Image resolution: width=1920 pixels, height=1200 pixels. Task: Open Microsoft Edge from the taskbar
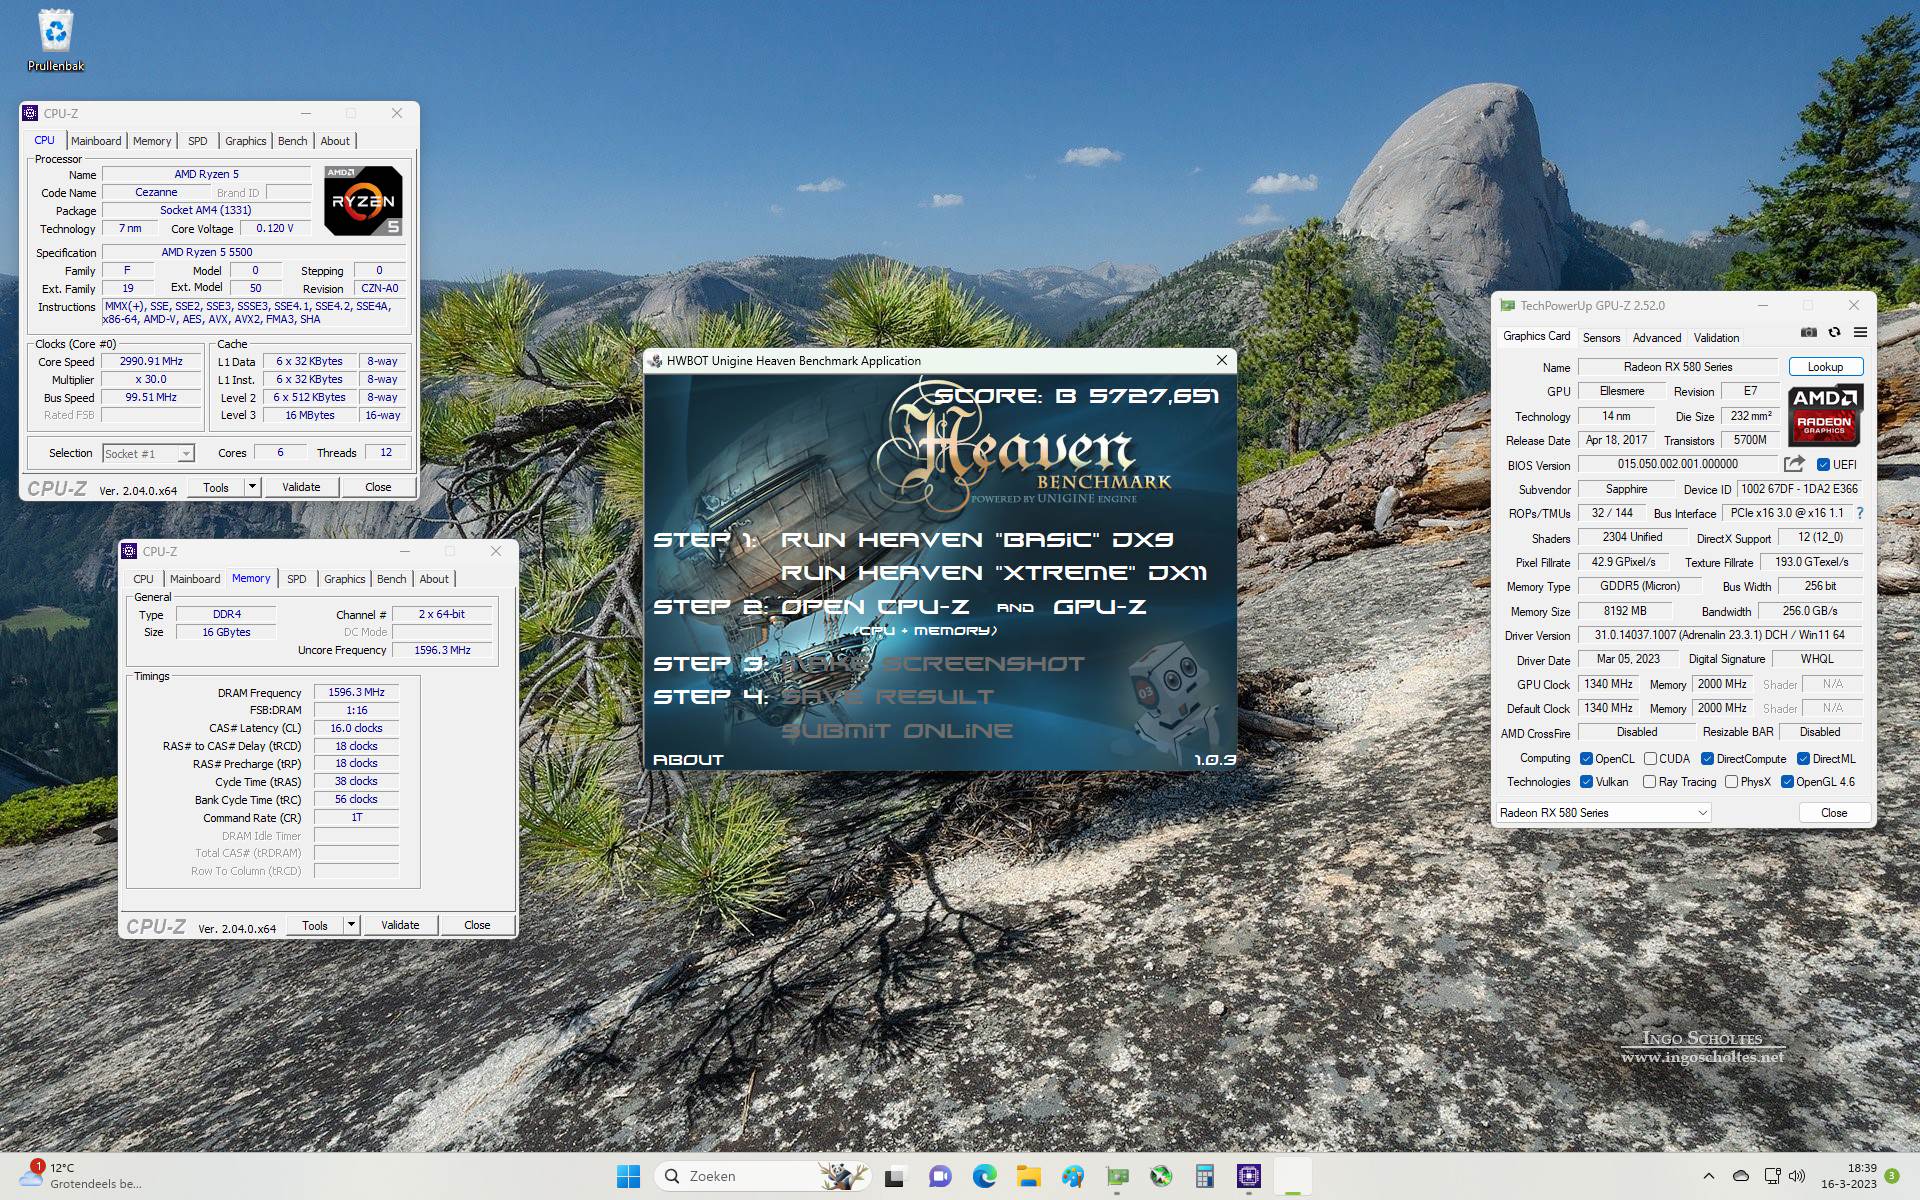point(984,1176)
